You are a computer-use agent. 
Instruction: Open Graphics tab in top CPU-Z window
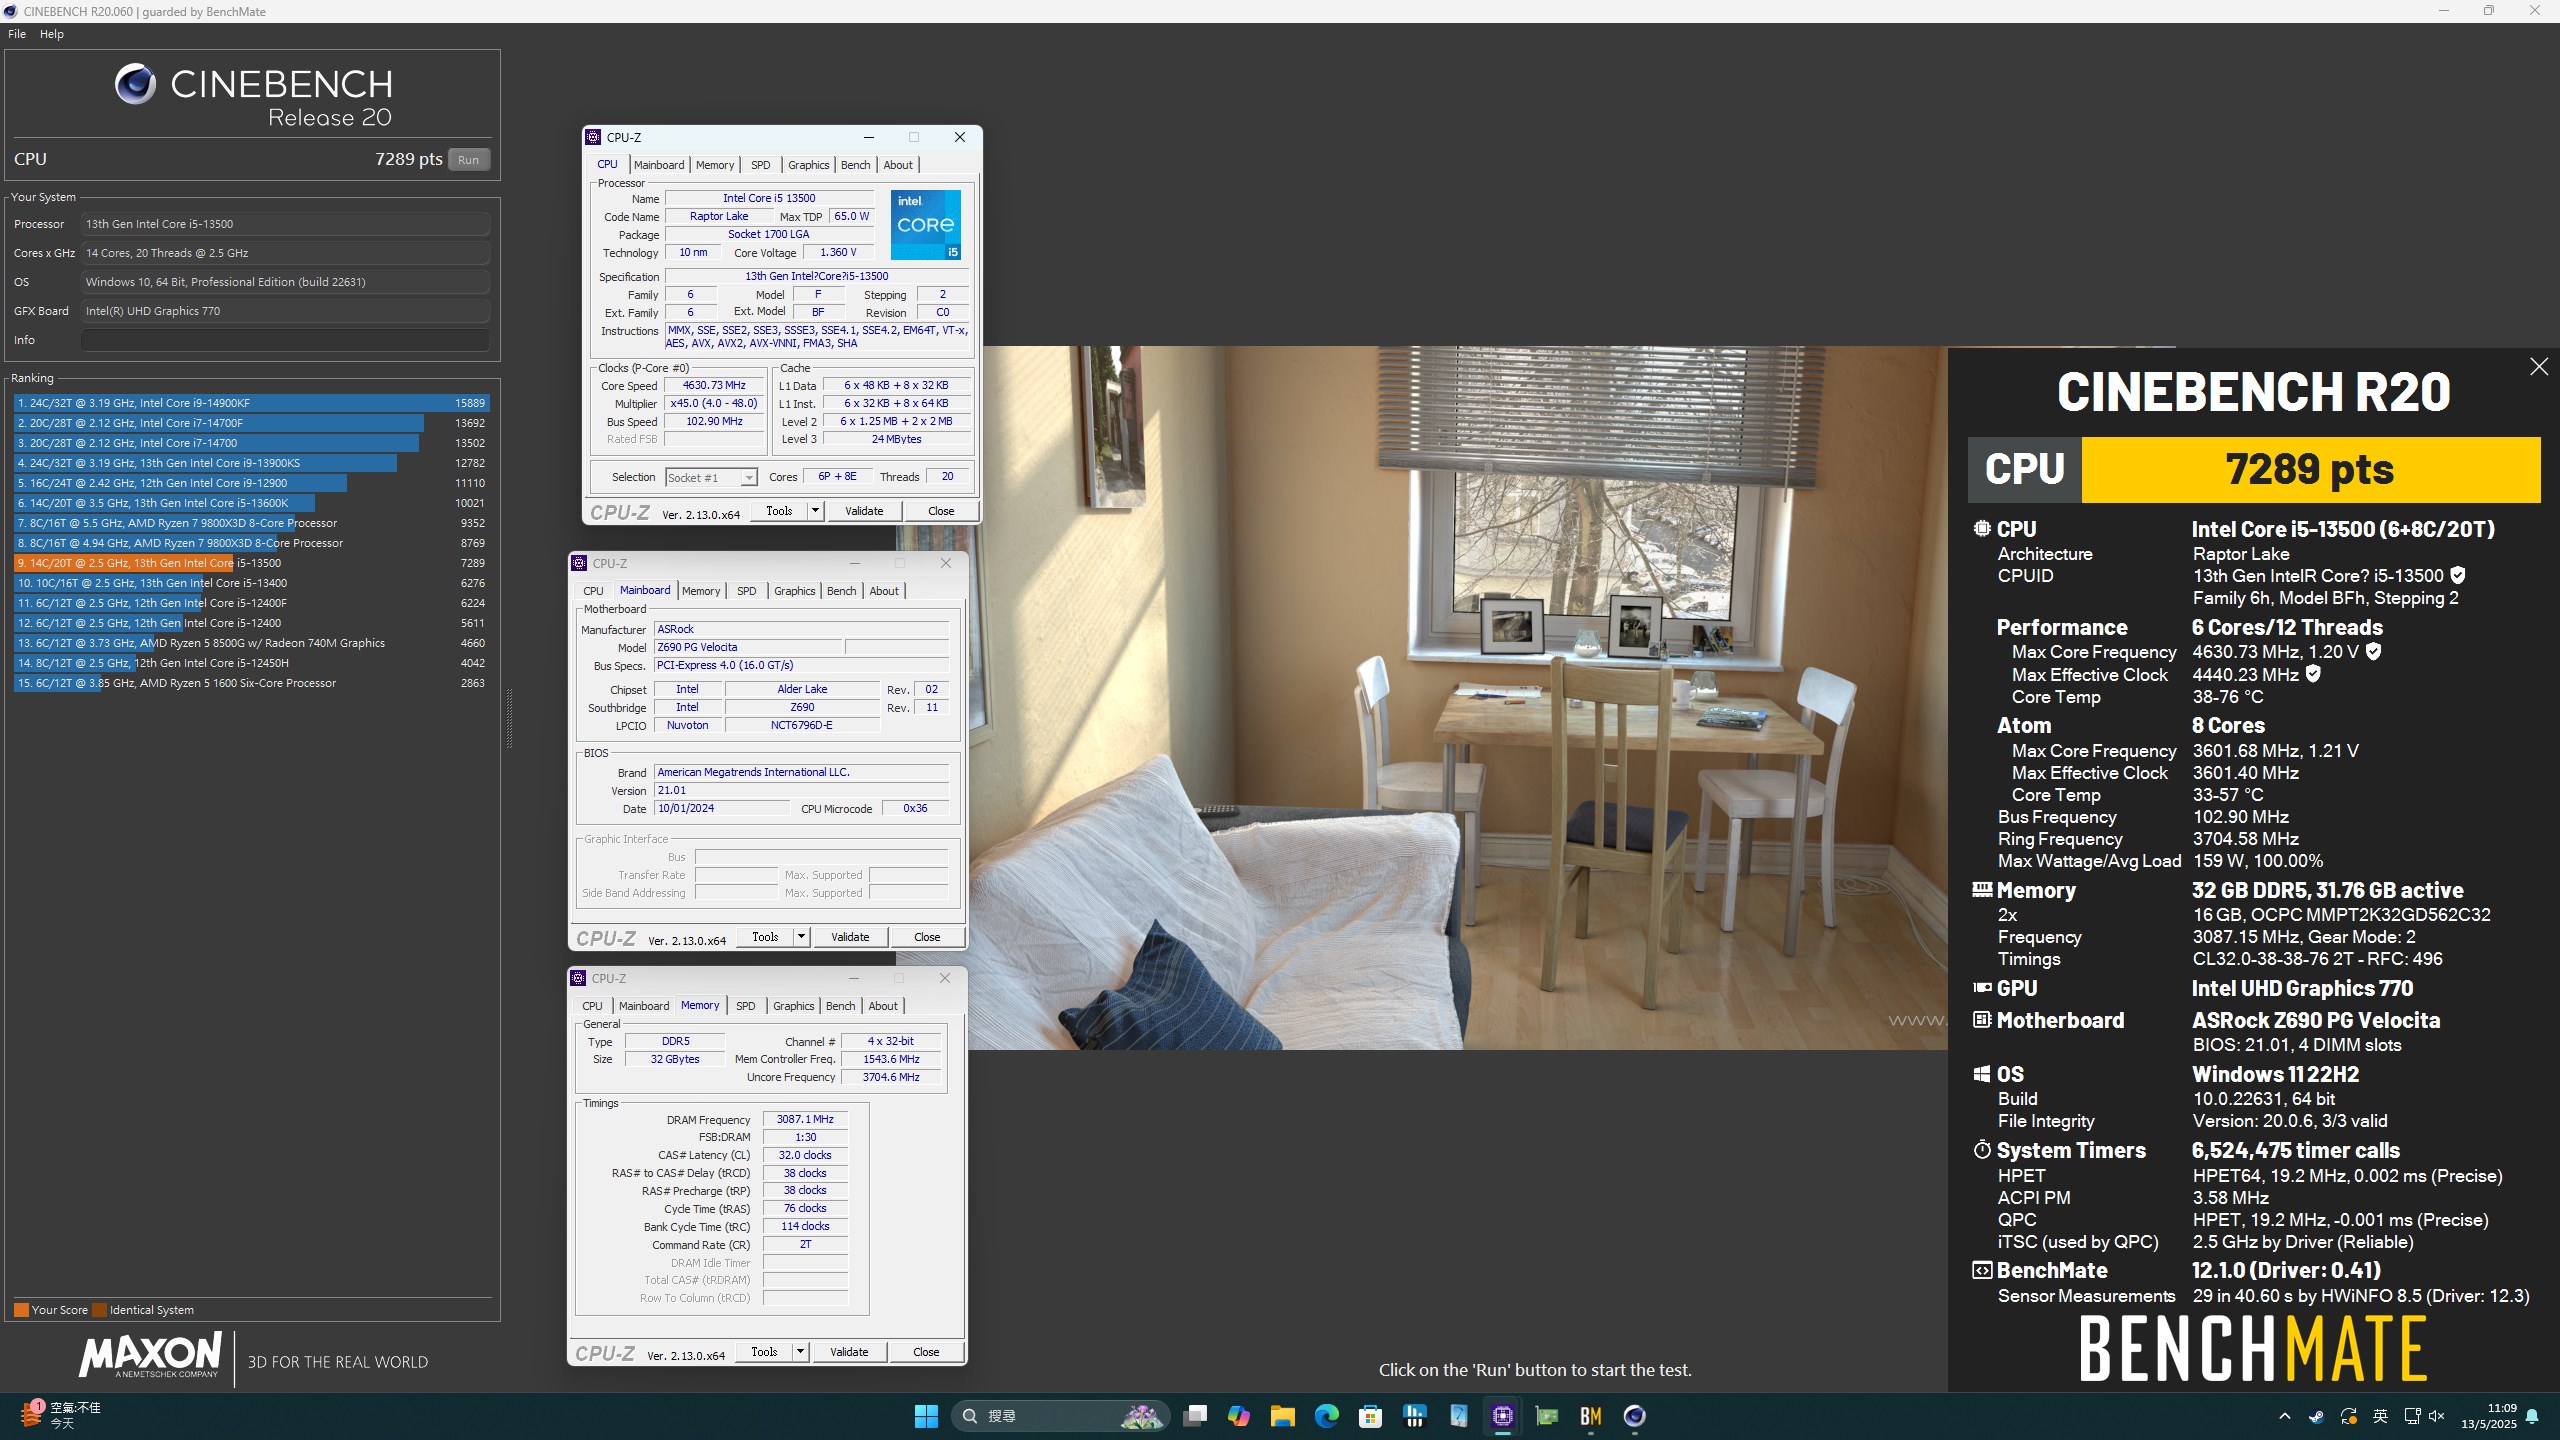[x=808, y=165]
